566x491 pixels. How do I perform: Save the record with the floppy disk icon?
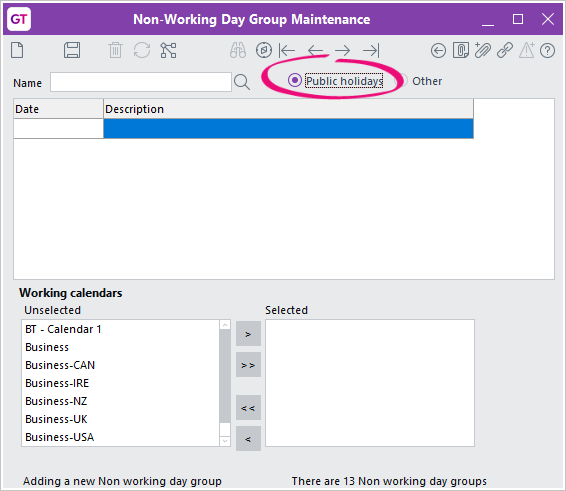click(x=72, y=50)
